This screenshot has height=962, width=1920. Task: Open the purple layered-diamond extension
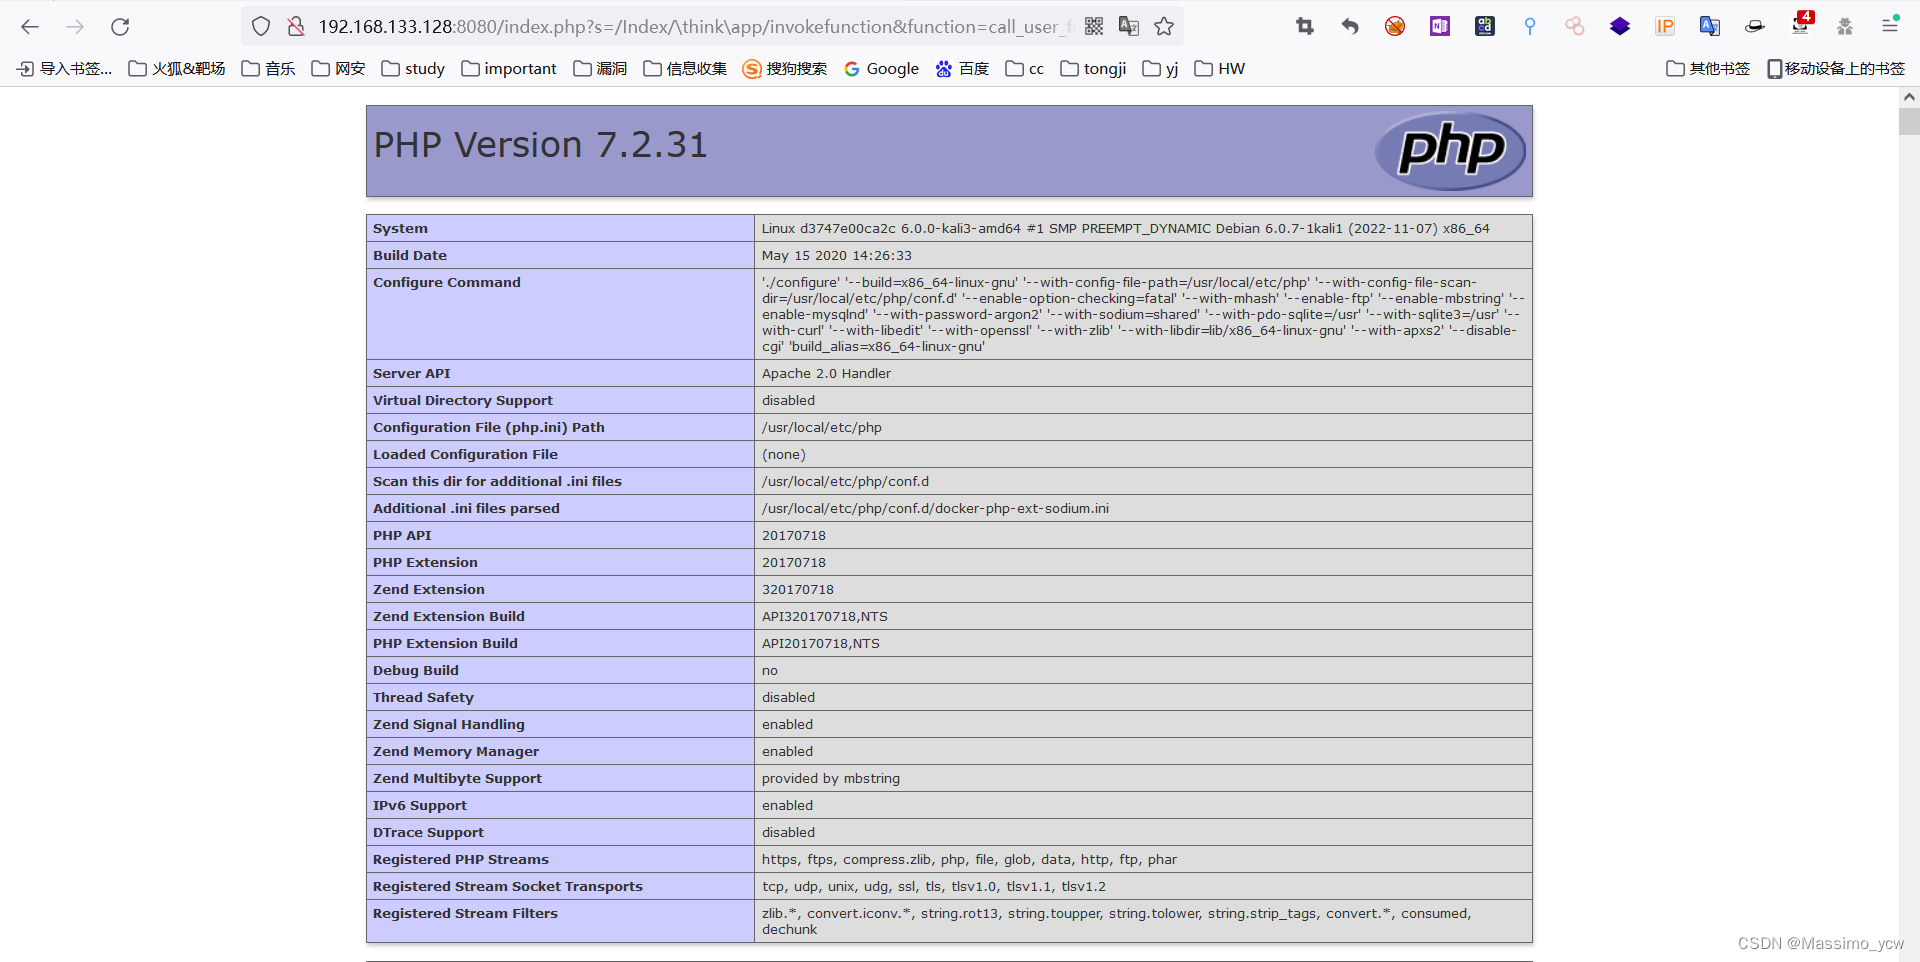click(1620, 27)
